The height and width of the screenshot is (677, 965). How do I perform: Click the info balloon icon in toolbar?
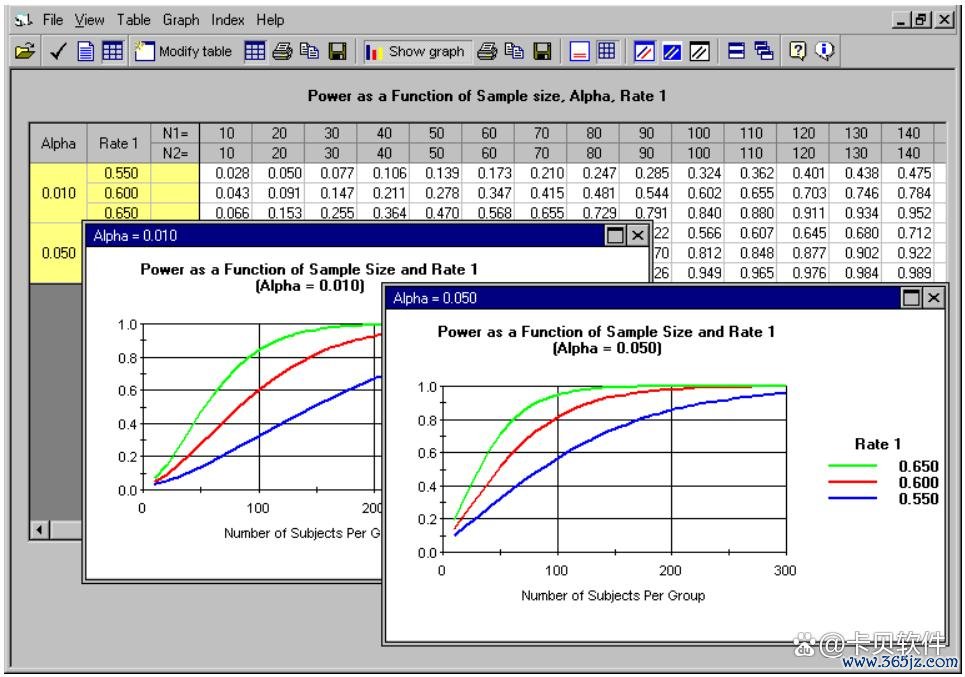click(x=825, y=52)
